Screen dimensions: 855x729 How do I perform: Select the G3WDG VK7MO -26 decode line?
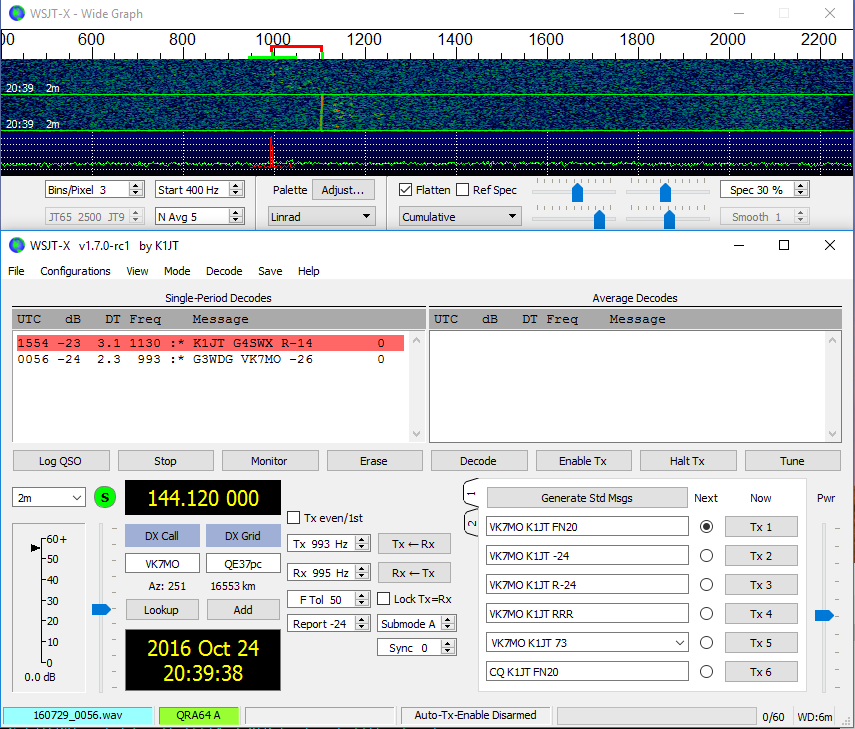point(210,359)
